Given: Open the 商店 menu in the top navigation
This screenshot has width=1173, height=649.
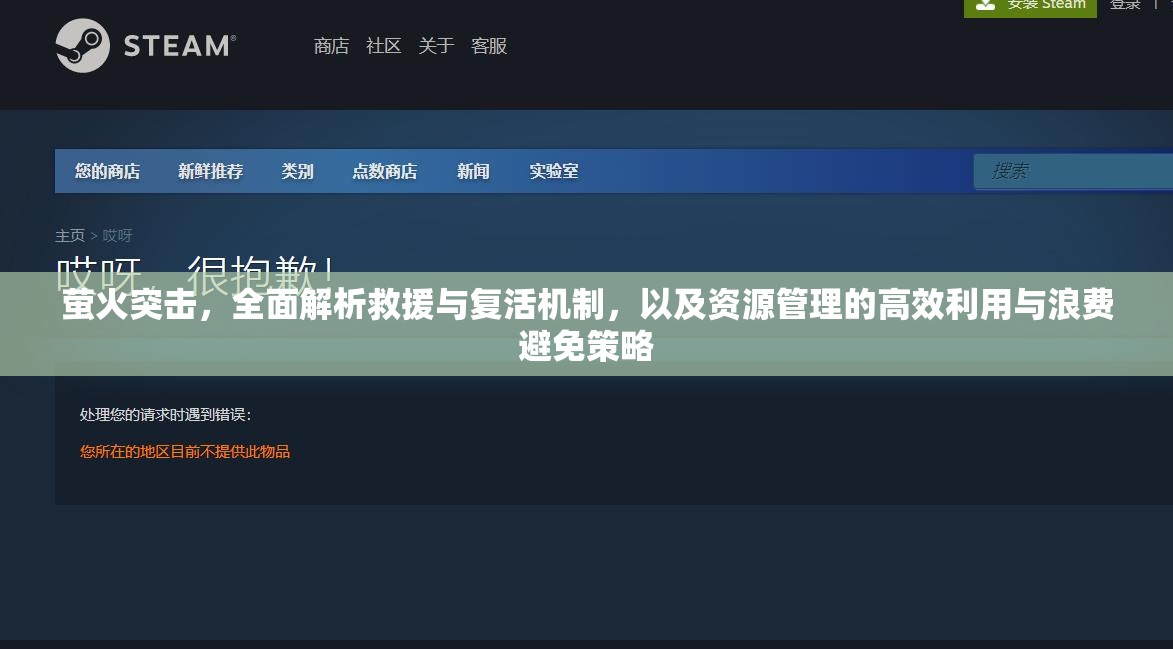Looking at the screenshot, I should point(331,46).
